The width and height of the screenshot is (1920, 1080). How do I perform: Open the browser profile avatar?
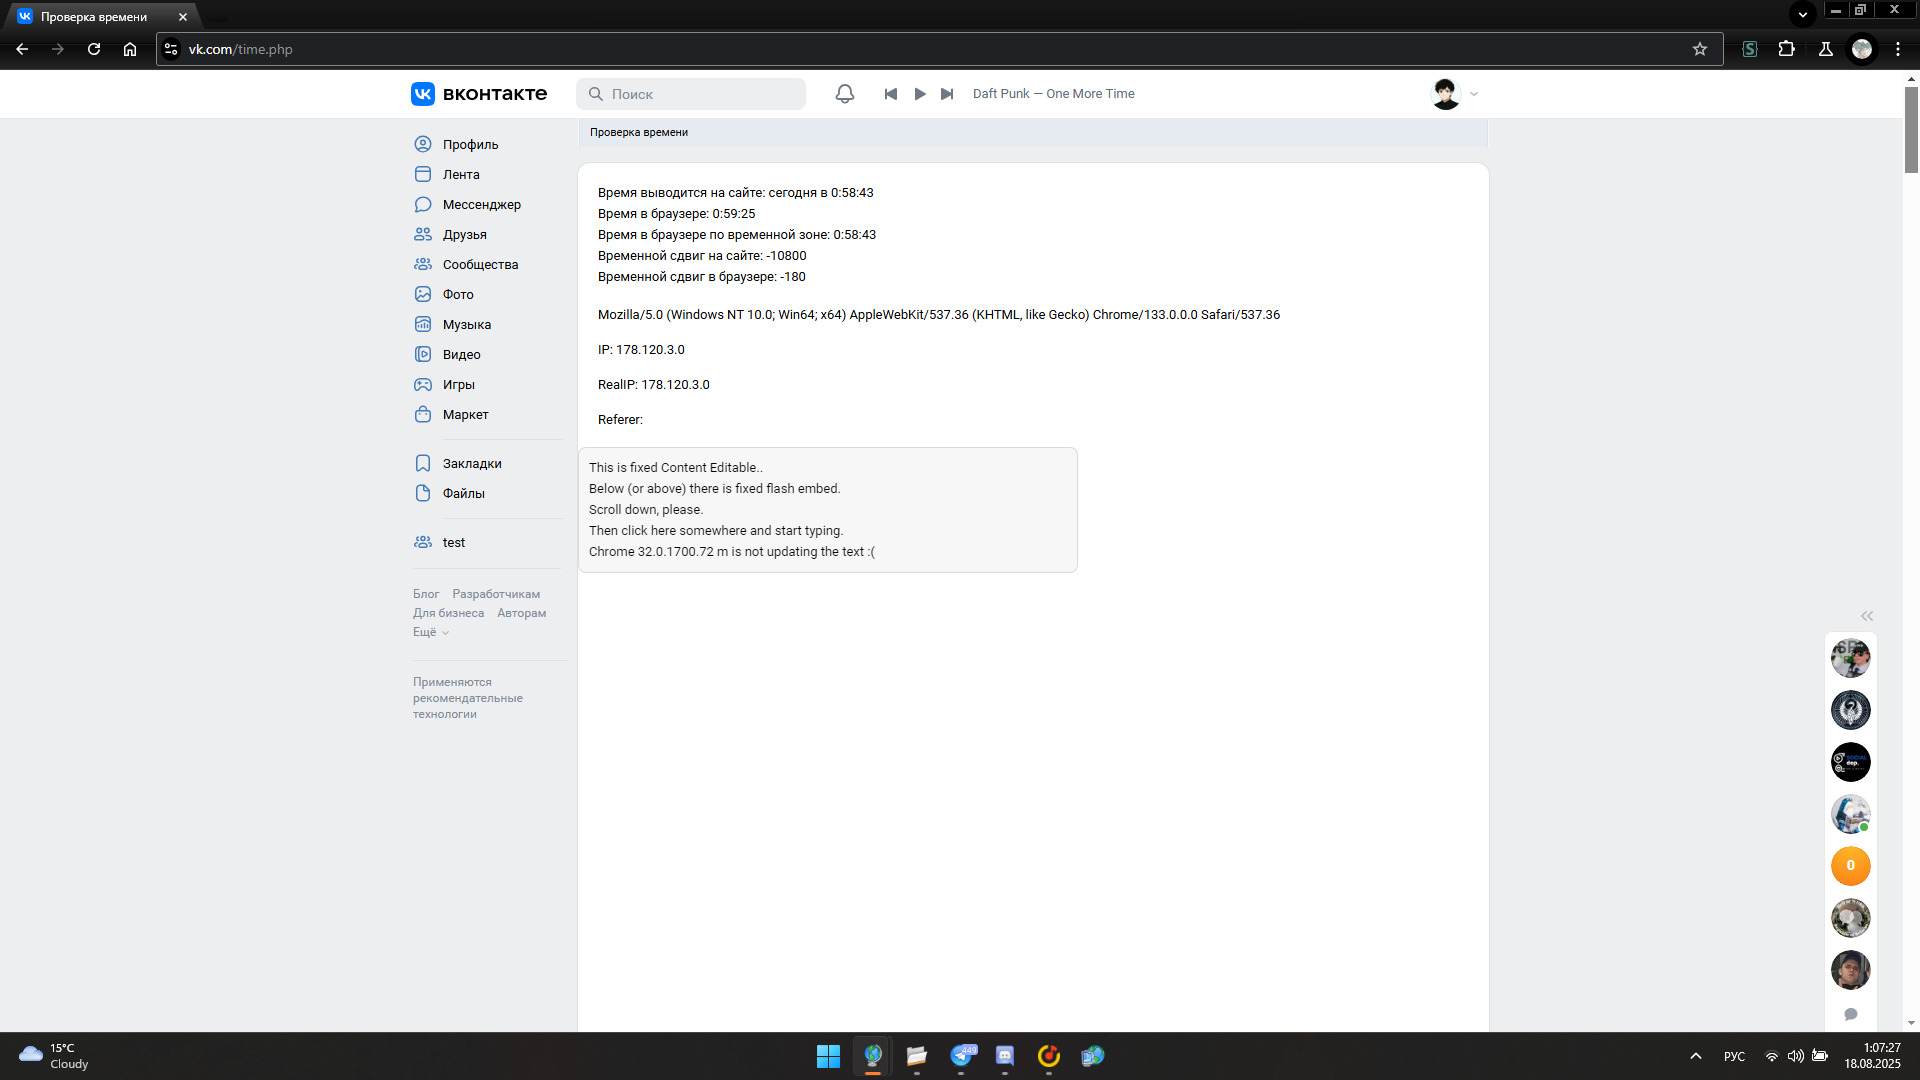pyautogui.click(x=1862, y=49)
